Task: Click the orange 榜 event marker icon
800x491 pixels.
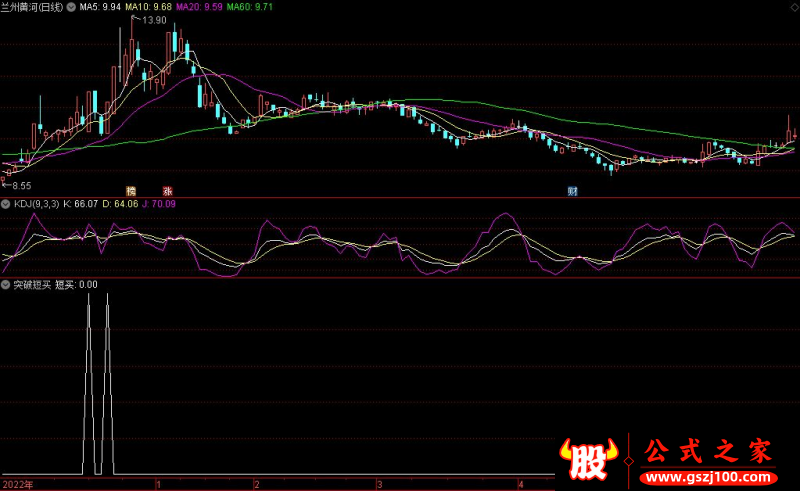Action: tap(130, 190)
